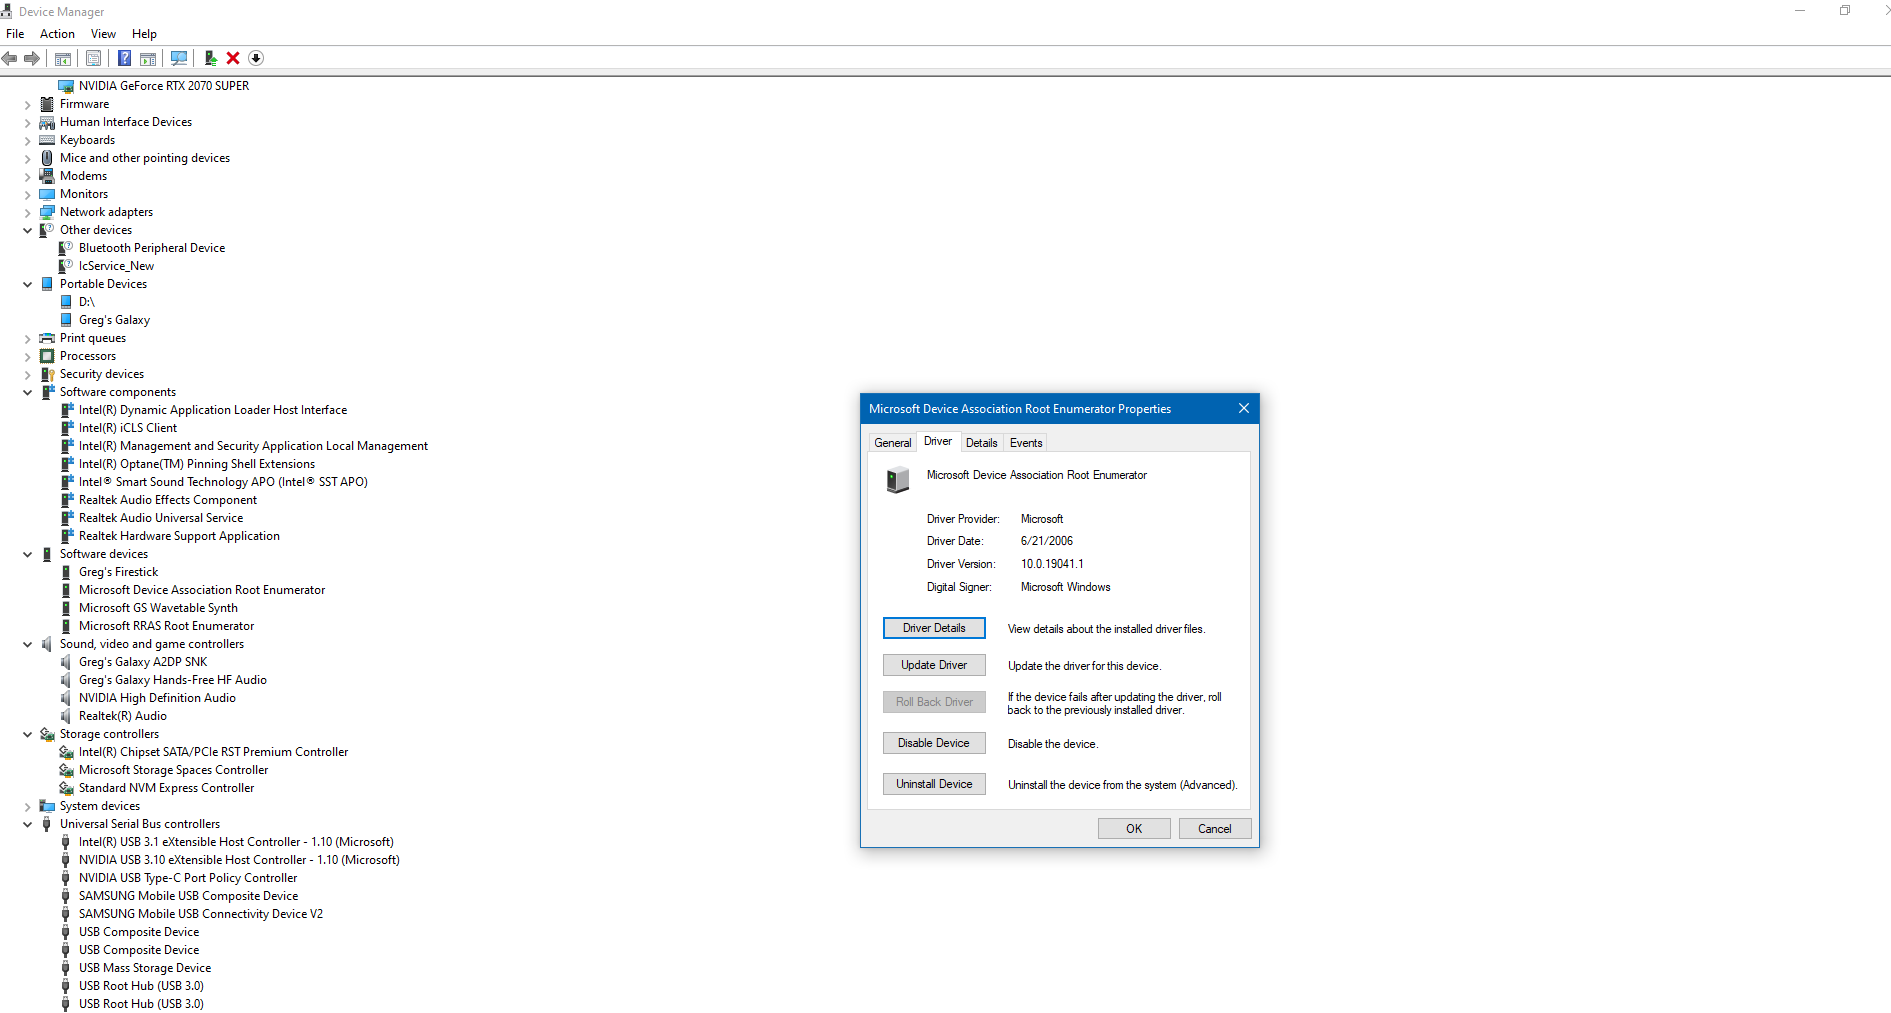
Task: Collapse the Universal Serial Bus controllers category
Action: tap(28, 824)
